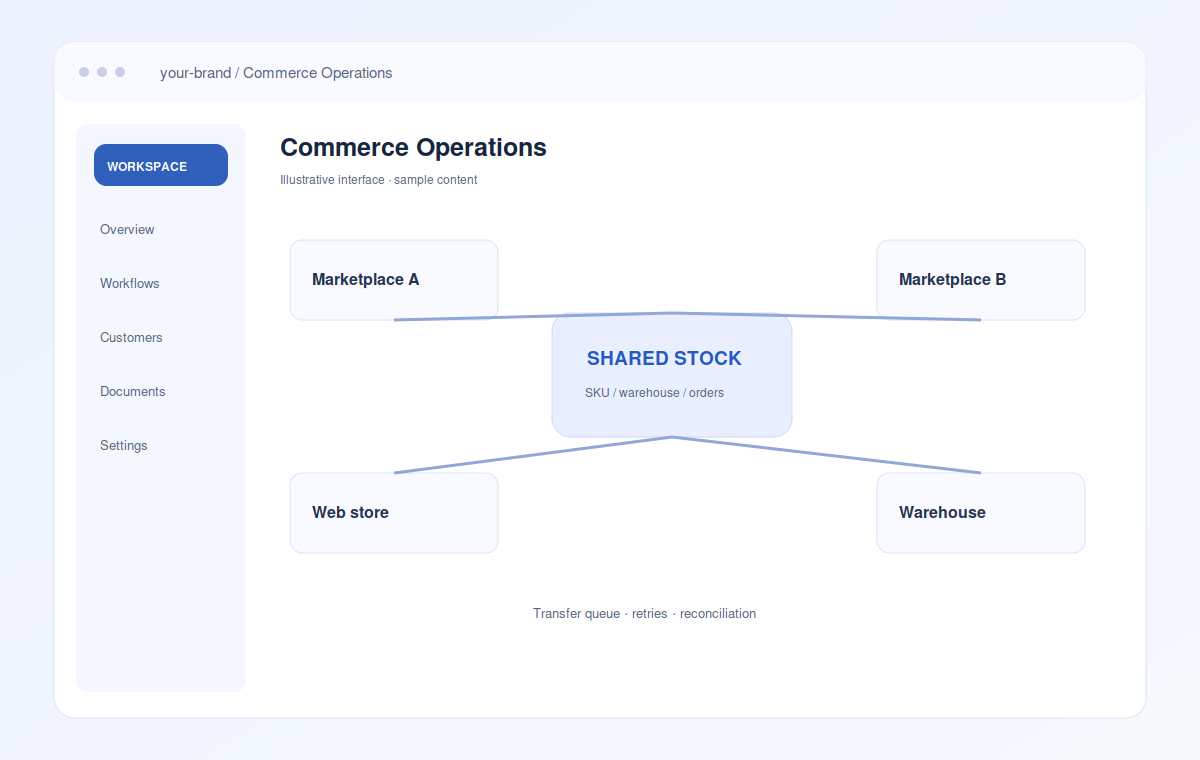
Task: Click the Web store card
Action: click(x=394, y=513)
